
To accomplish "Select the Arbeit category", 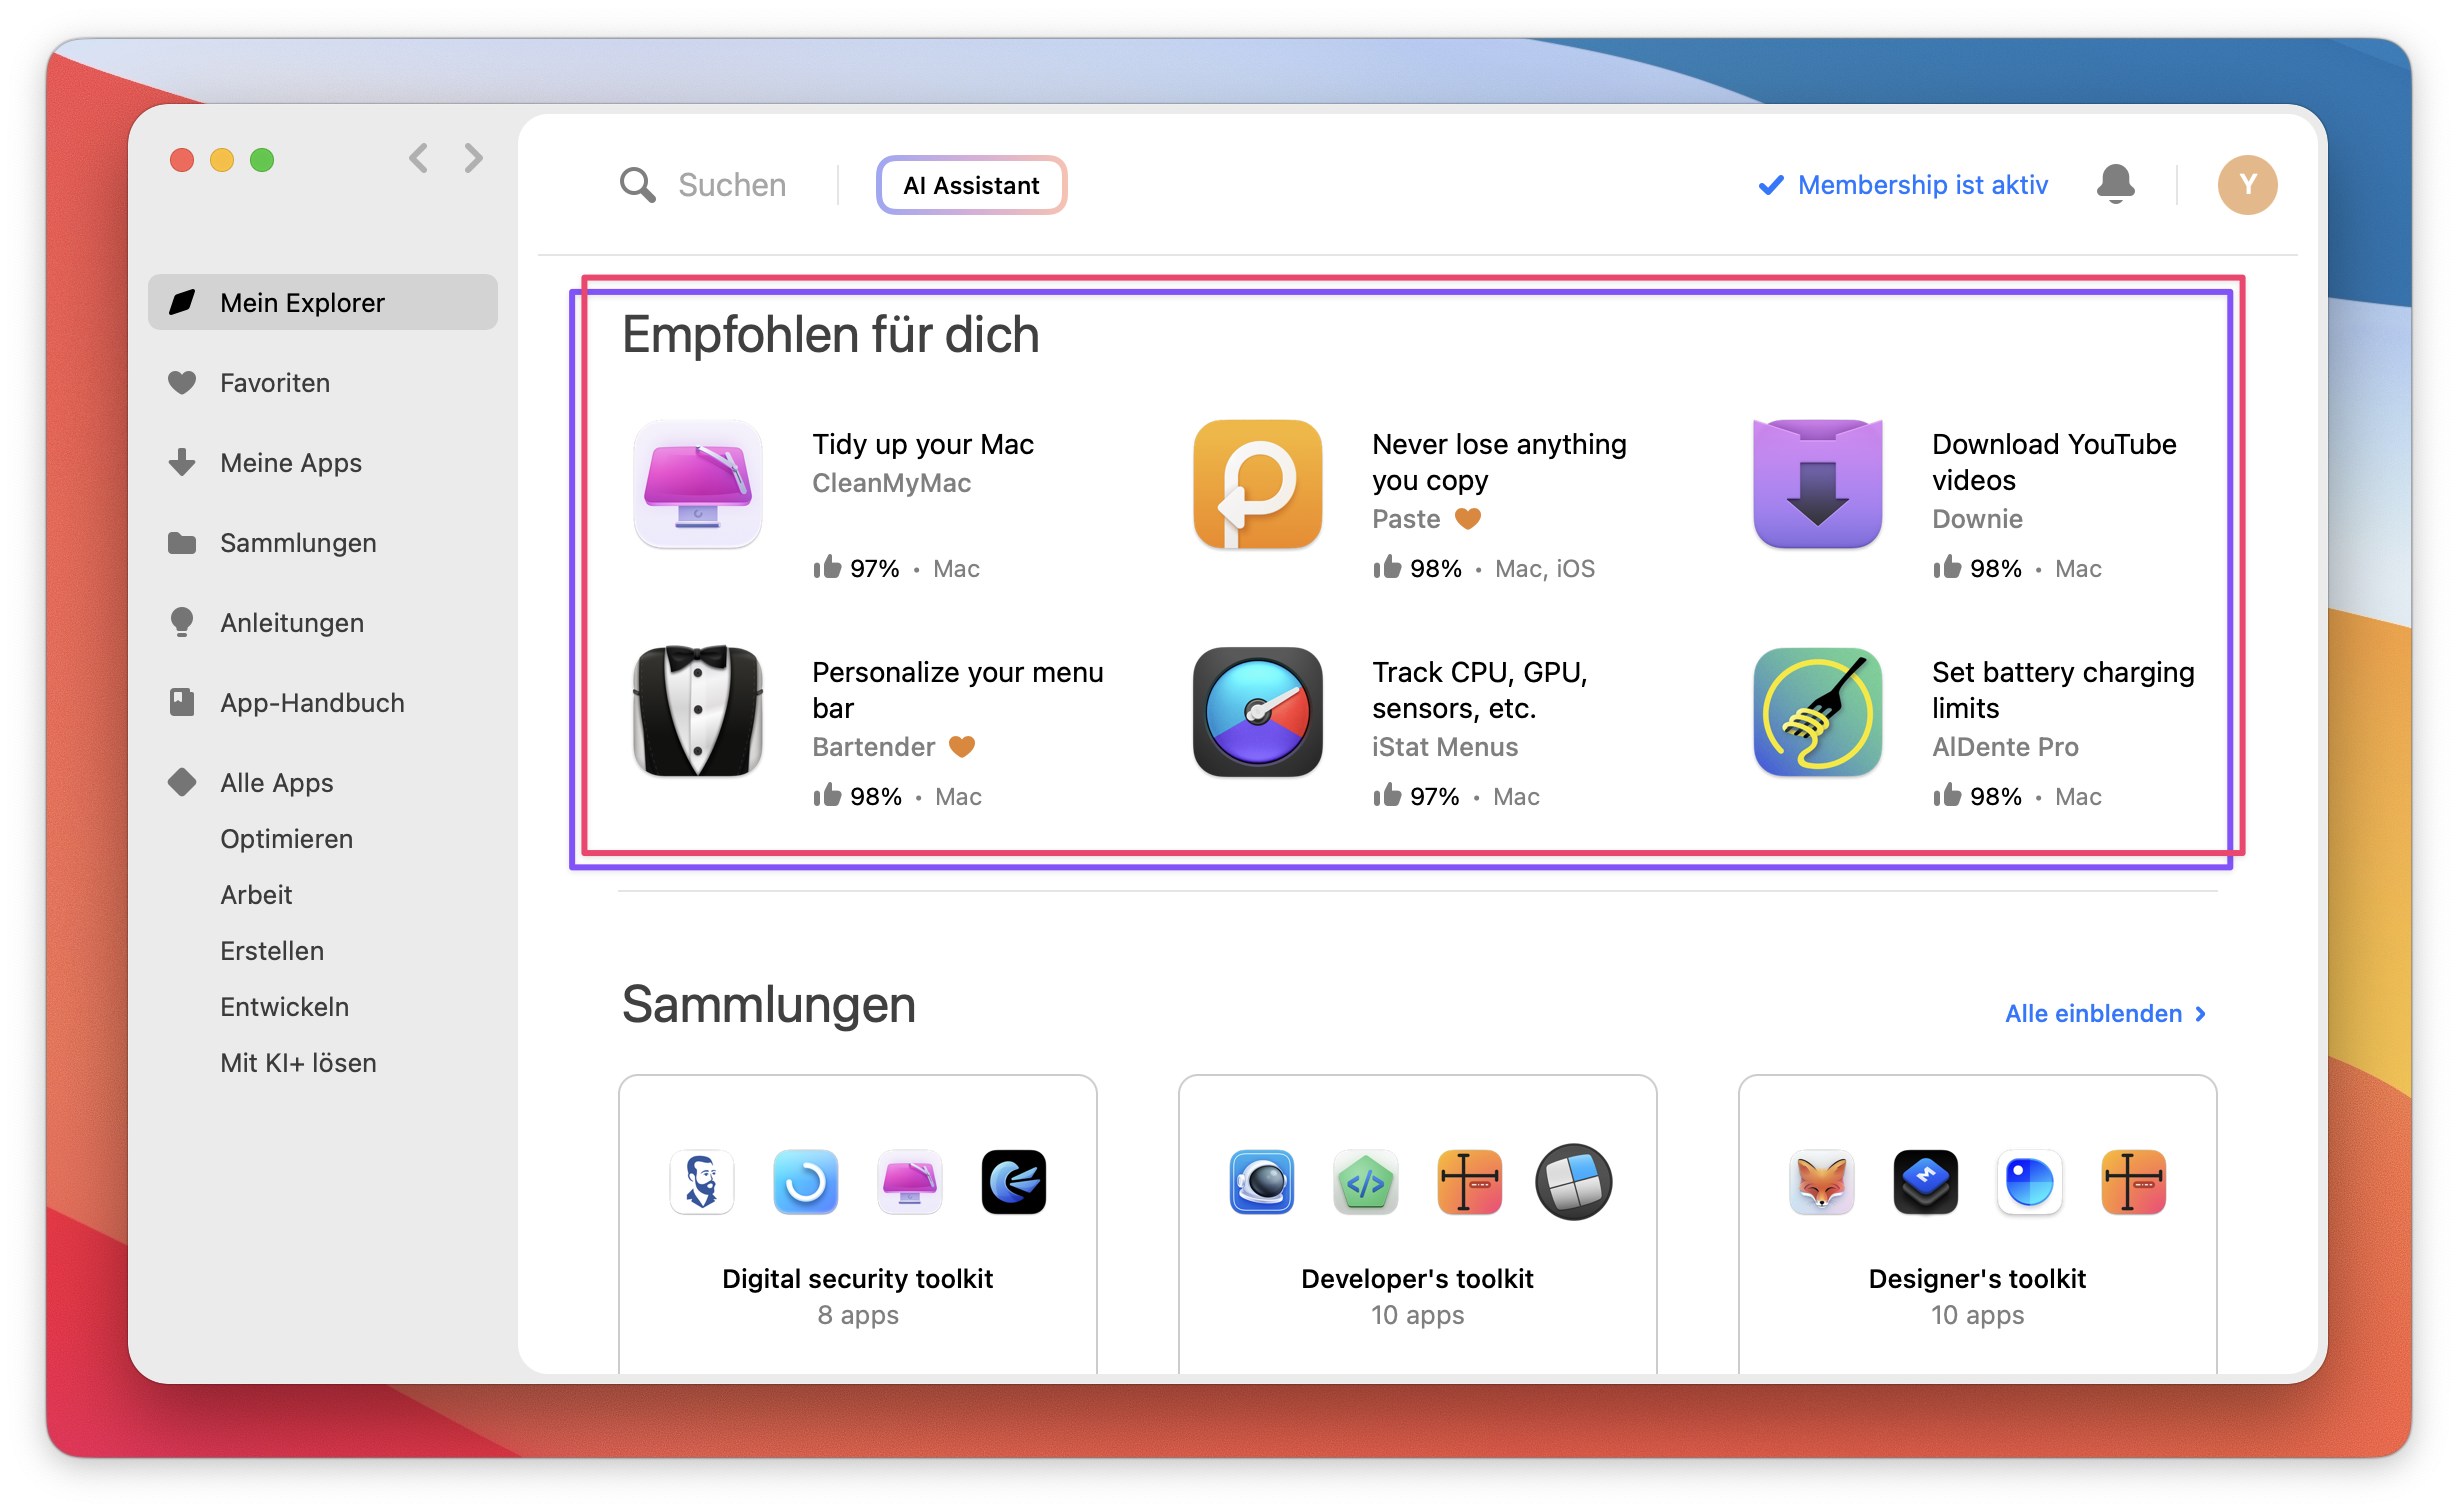I will tap(256, 894).
